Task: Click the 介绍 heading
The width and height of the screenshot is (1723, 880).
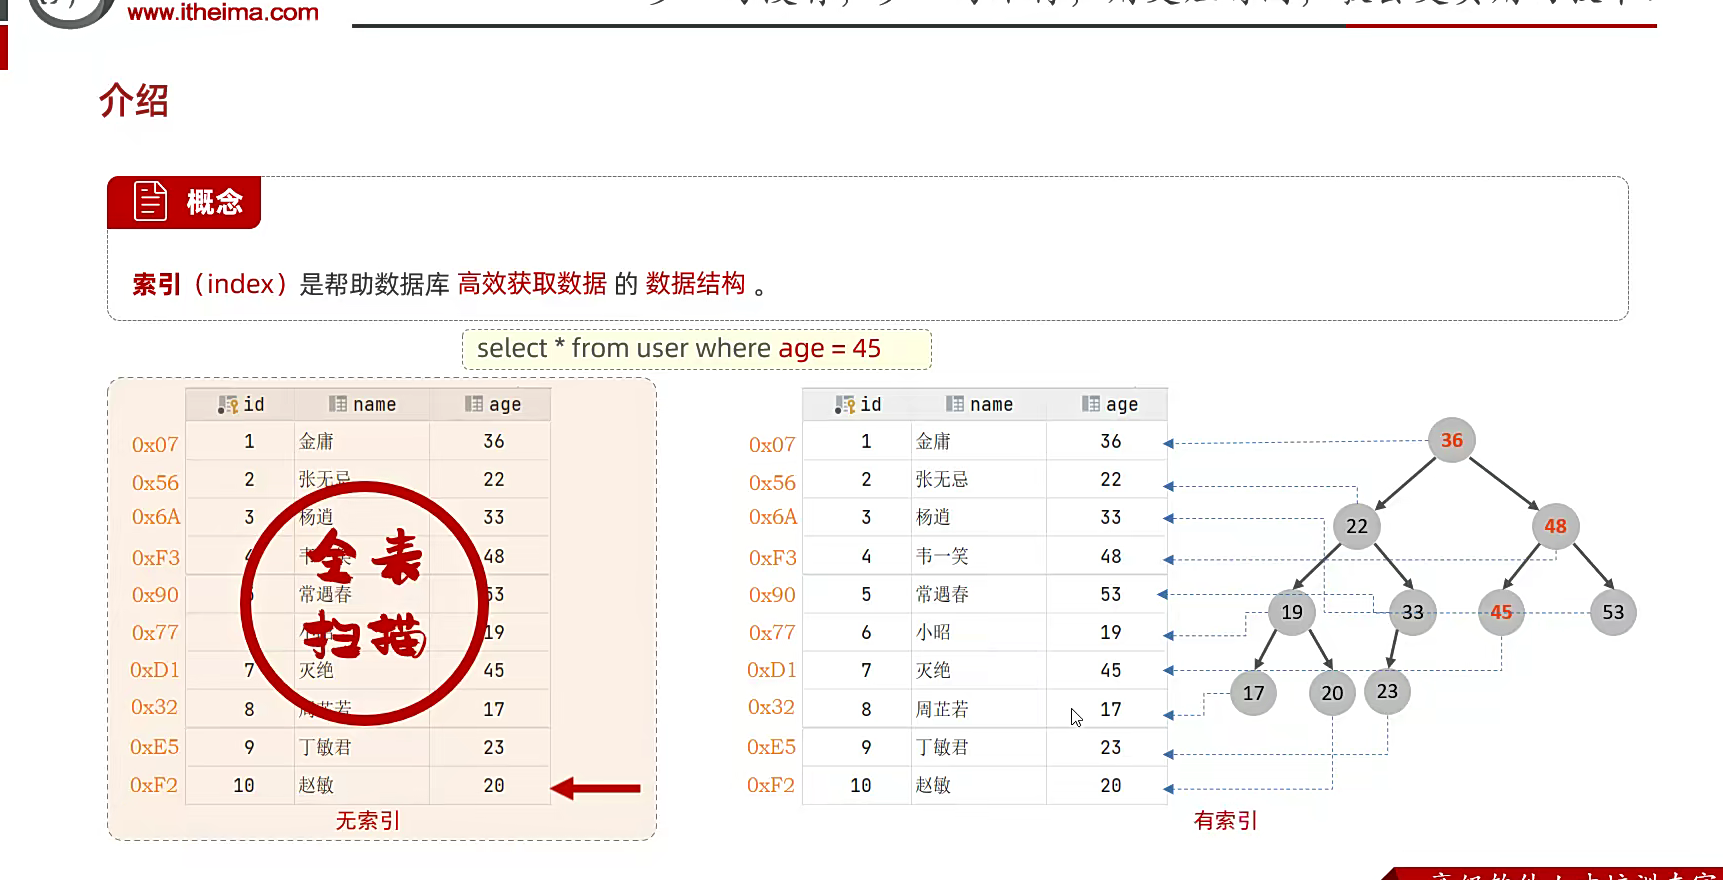Action: [134, 100]
